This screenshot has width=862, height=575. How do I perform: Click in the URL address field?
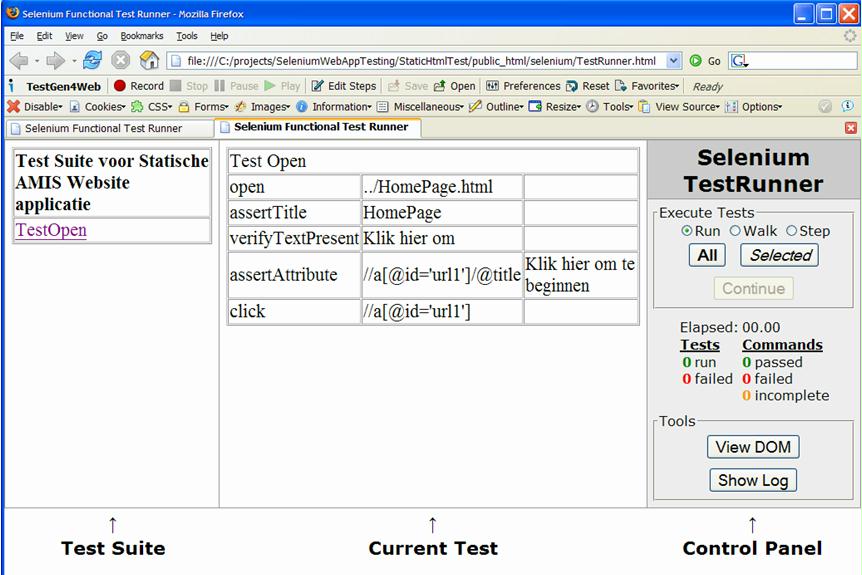(x=420, y=61)
